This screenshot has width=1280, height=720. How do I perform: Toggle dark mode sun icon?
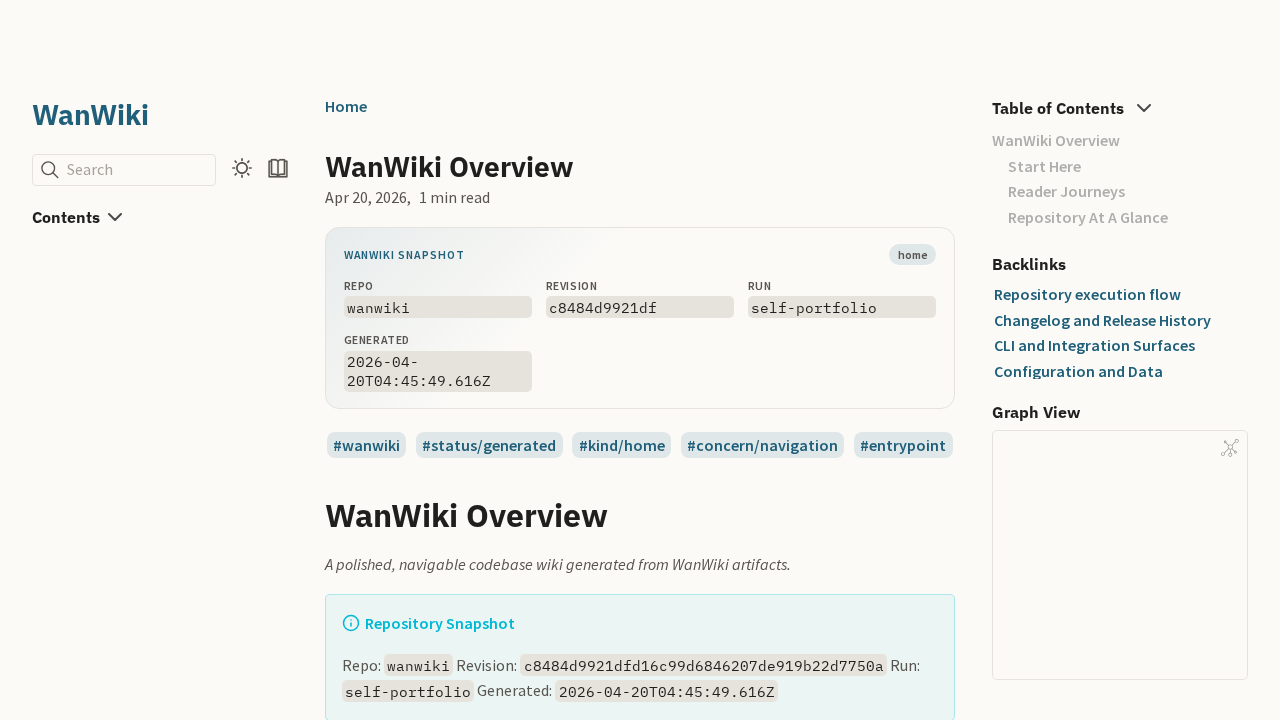click(x=242, y=168)
